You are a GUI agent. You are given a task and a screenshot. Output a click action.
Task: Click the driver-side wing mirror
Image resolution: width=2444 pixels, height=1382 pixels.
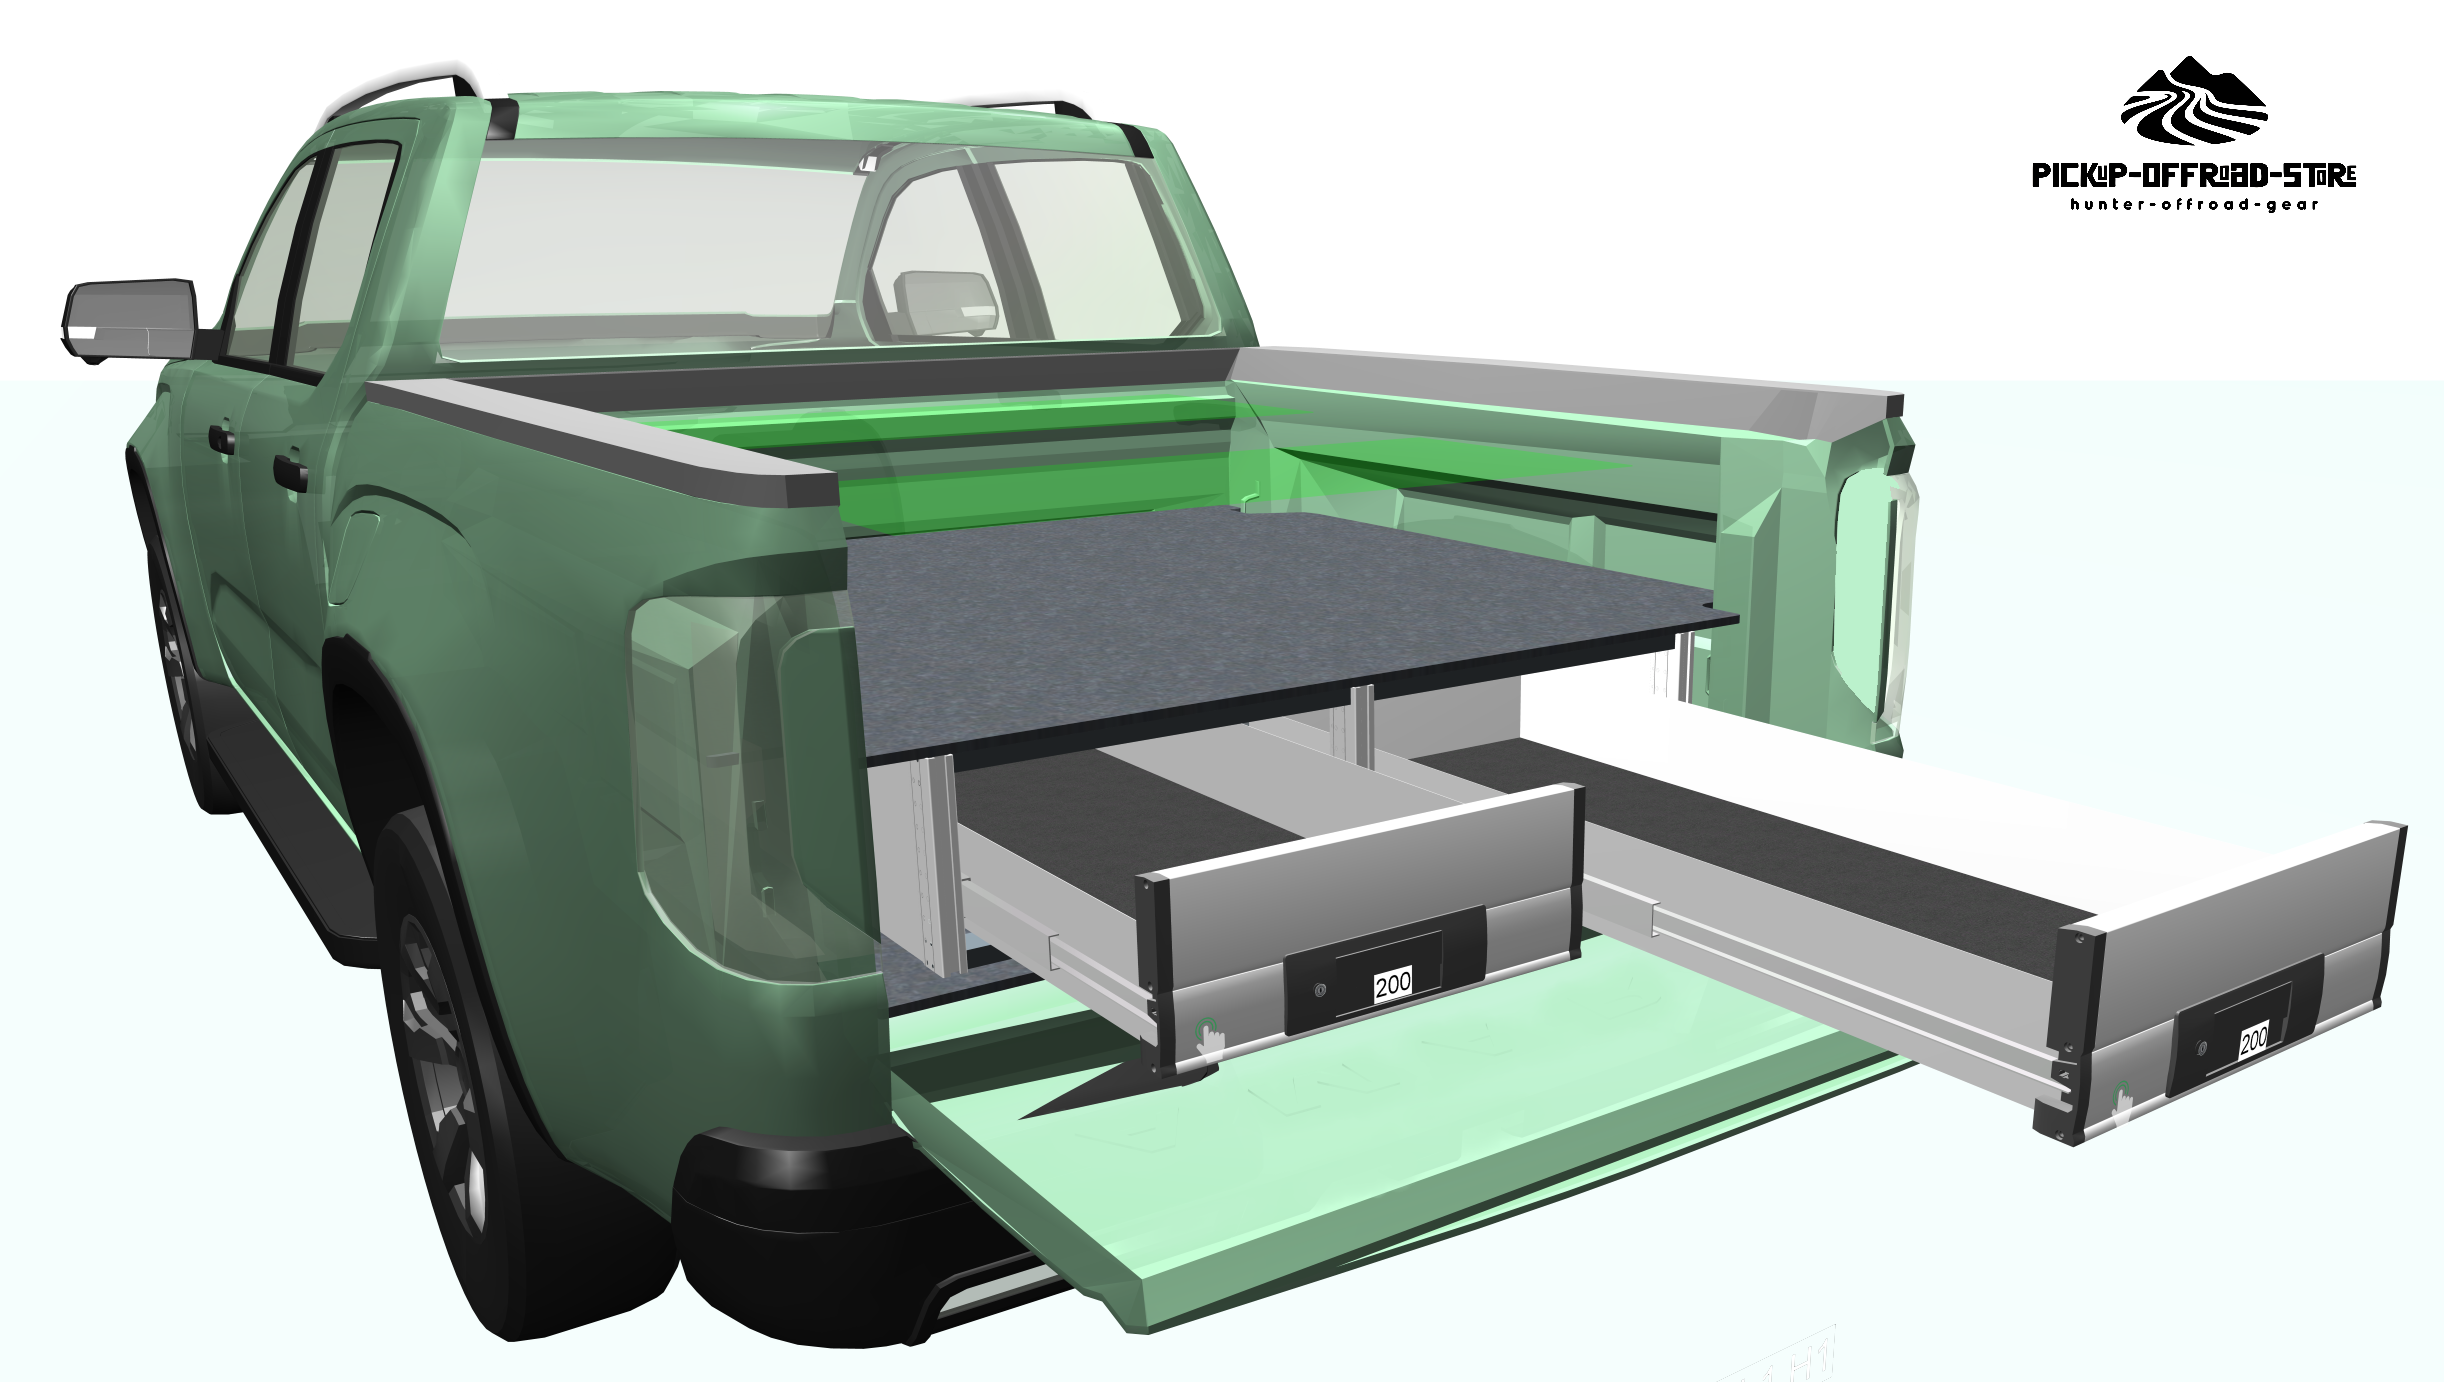pos(130,320)
